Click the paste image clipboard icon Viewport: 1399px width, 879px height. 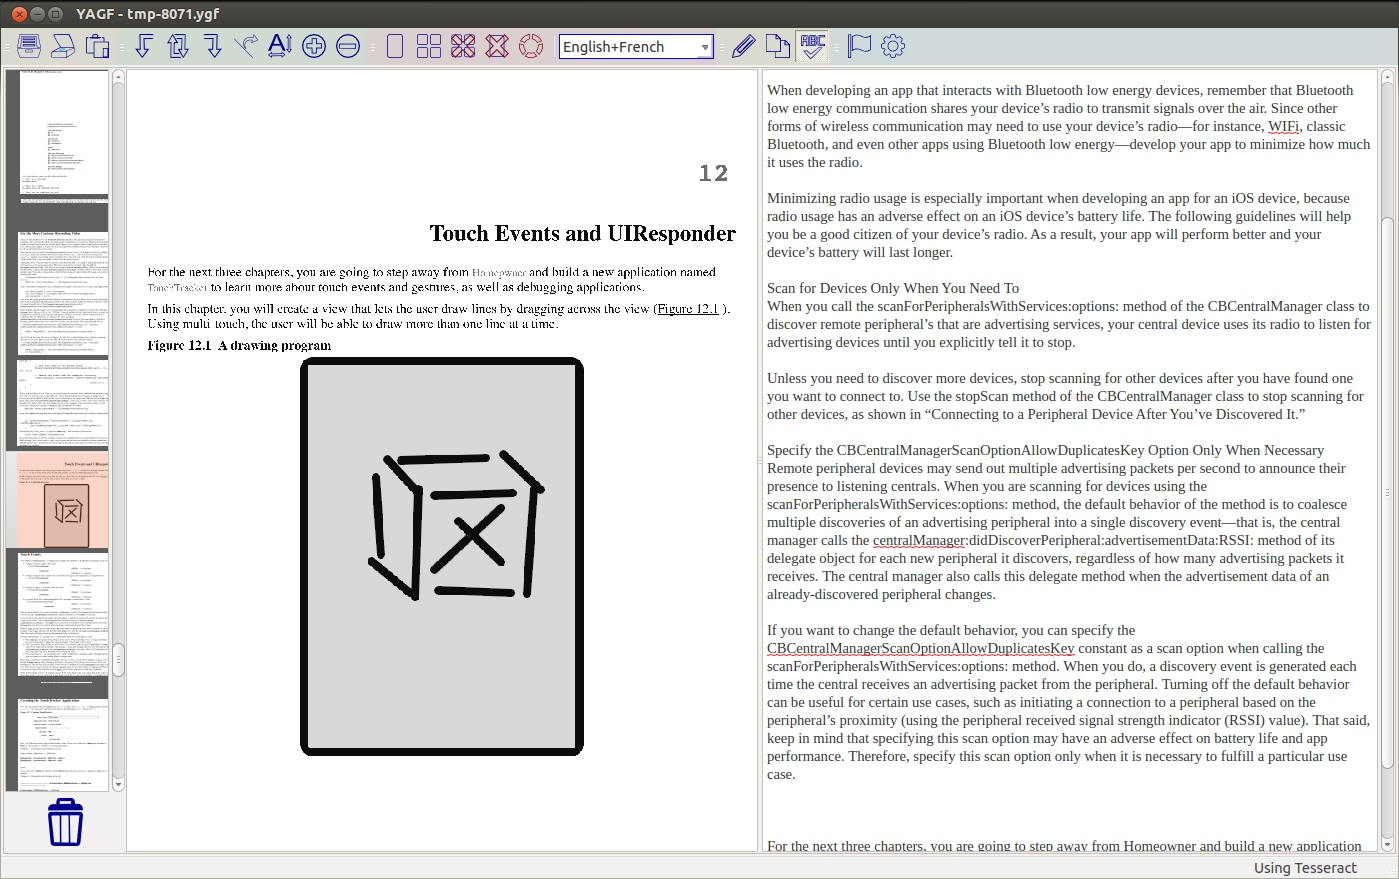click(x=97, y=46)
